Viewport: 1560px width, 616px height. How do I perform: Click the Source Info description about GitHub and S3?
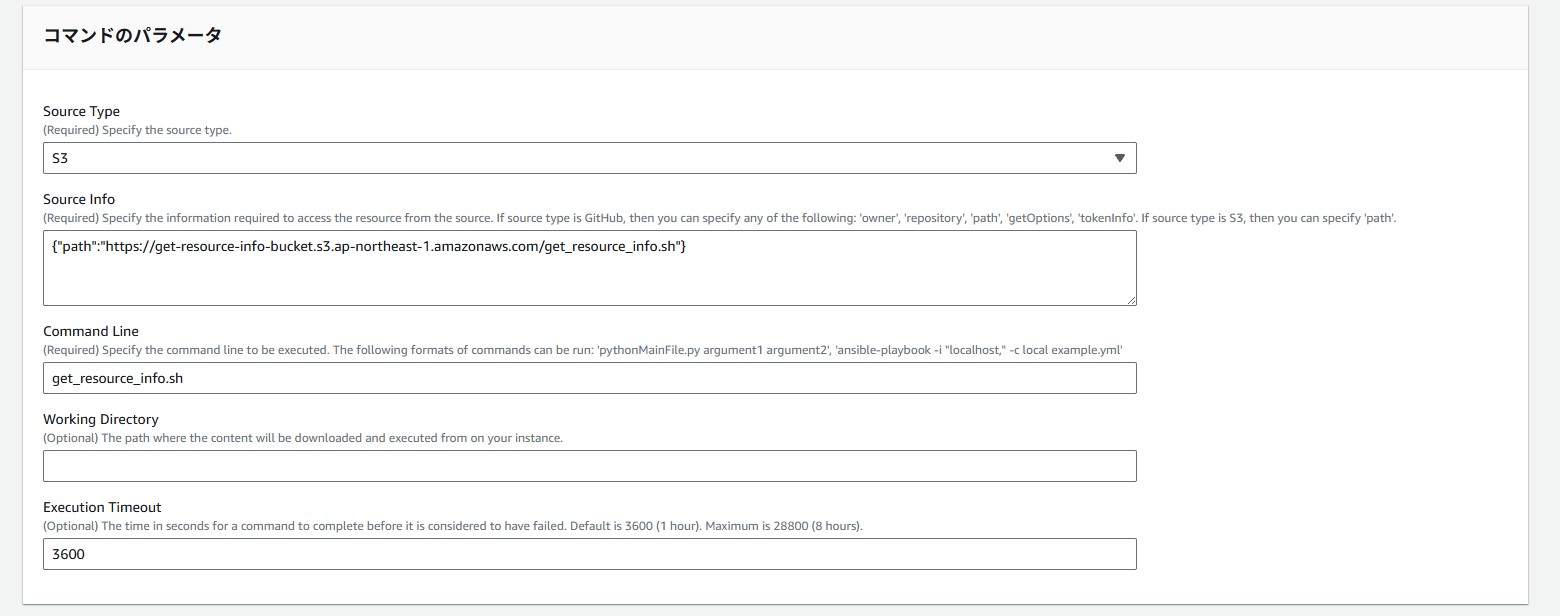719,218
